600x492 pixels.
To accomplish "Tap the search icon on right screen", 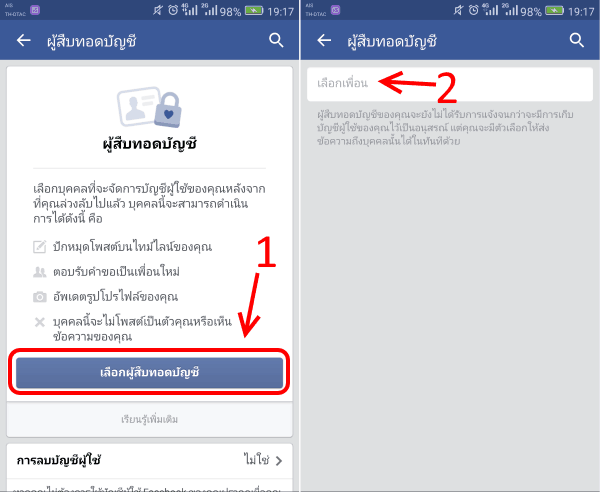I will [x=576, y=40].
